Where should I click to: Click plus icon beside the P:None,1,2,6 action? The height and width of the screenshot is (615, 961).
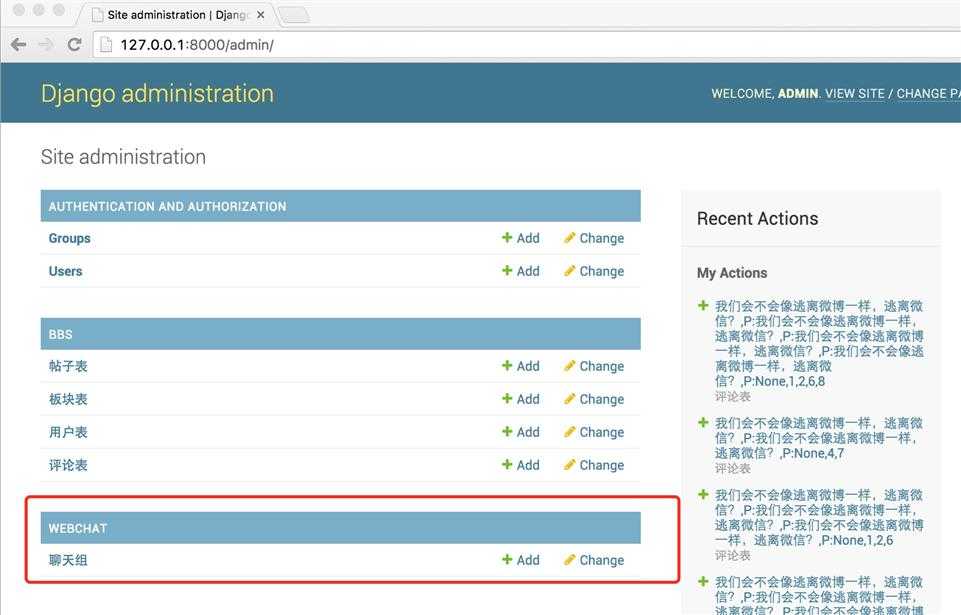click(703, 494)
